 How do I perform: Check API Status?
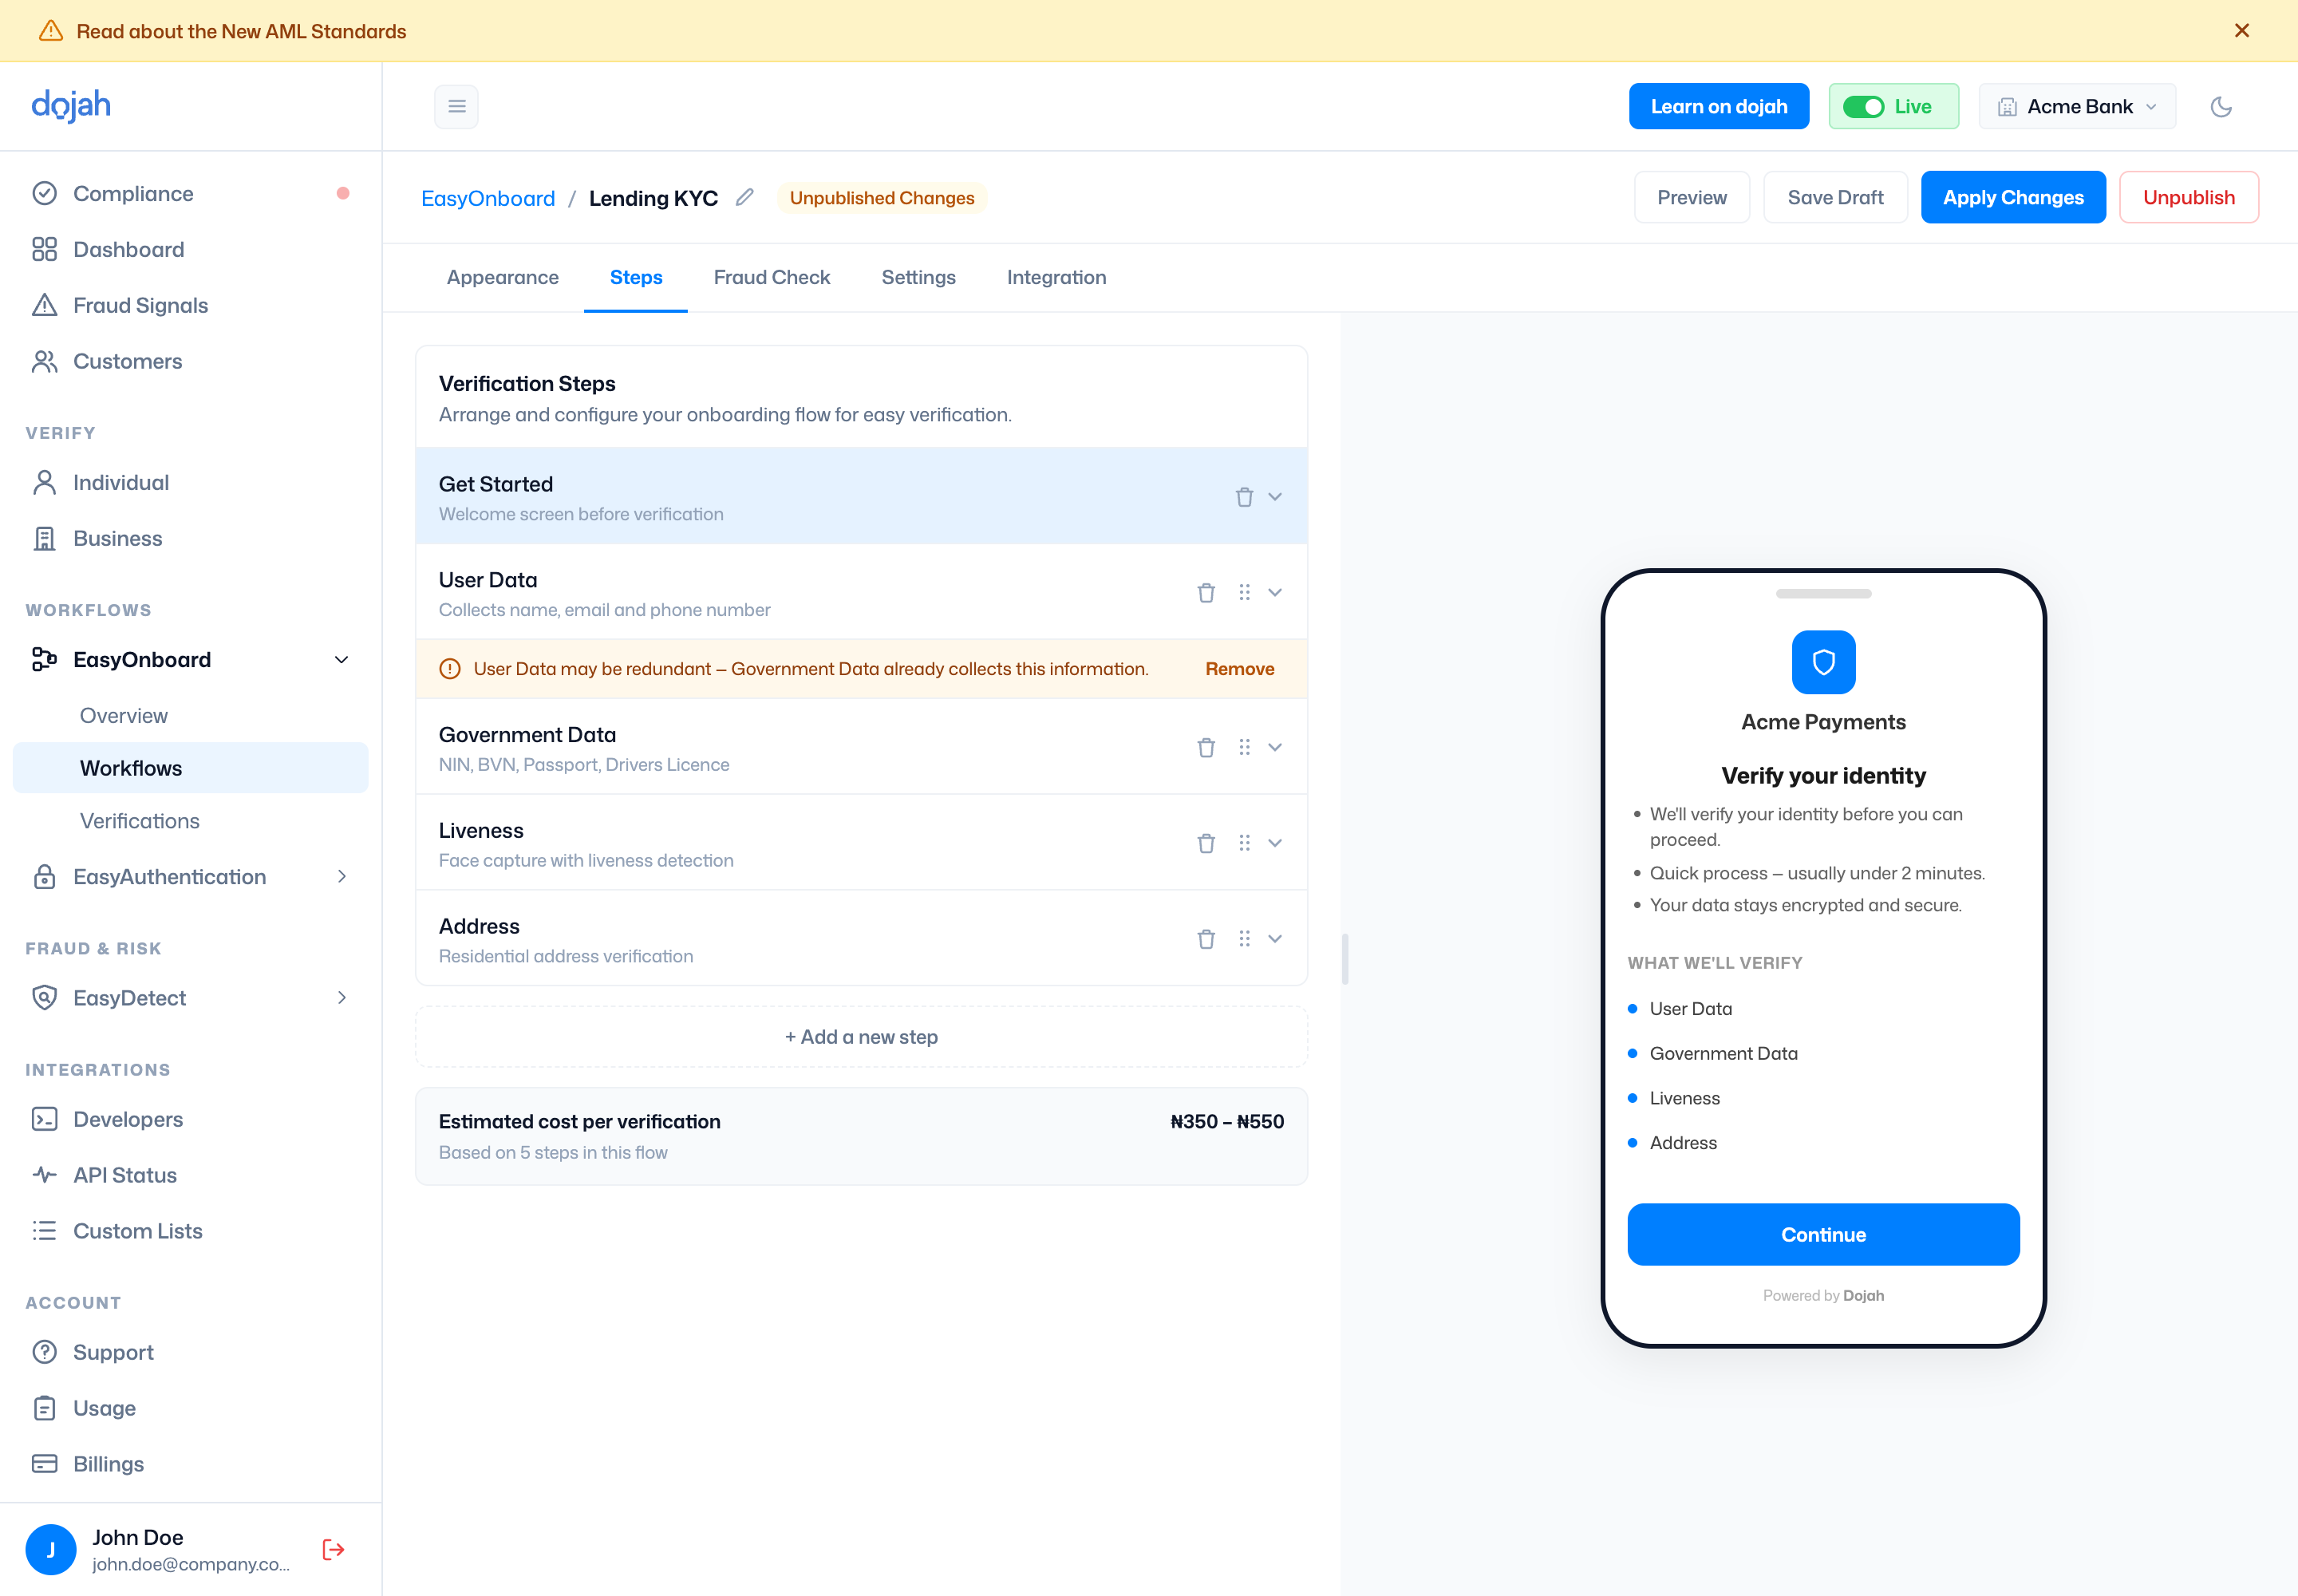(x=190, y=1175)
